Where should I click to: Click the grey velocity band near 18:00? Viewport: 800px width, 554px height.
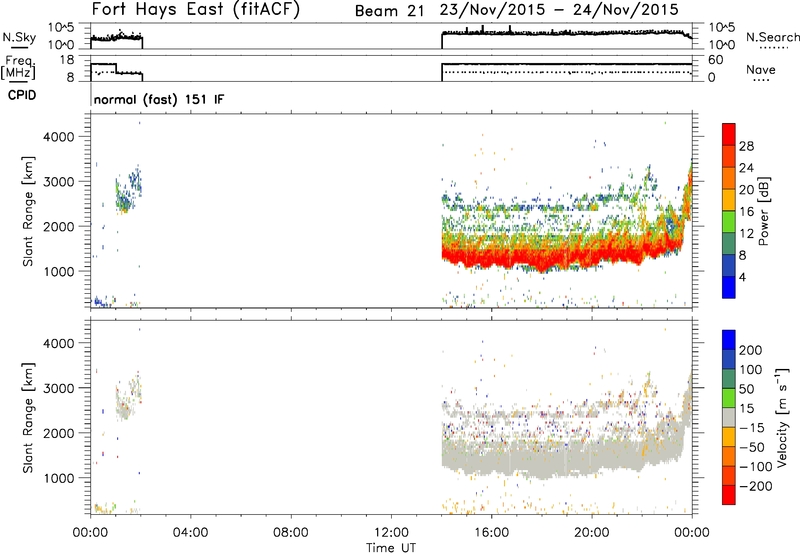[542, 459]
